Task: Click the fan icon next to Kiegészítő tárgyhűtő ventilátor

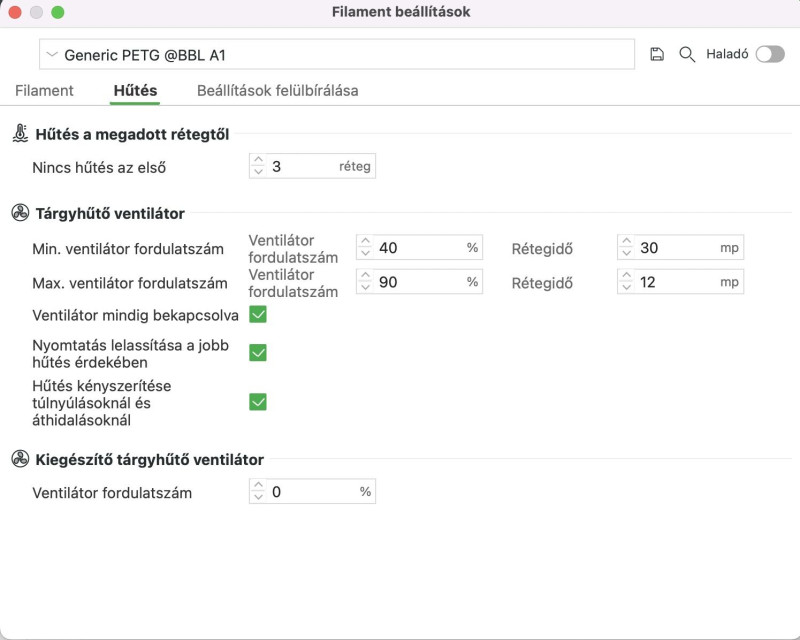Action: pos(20,459)
